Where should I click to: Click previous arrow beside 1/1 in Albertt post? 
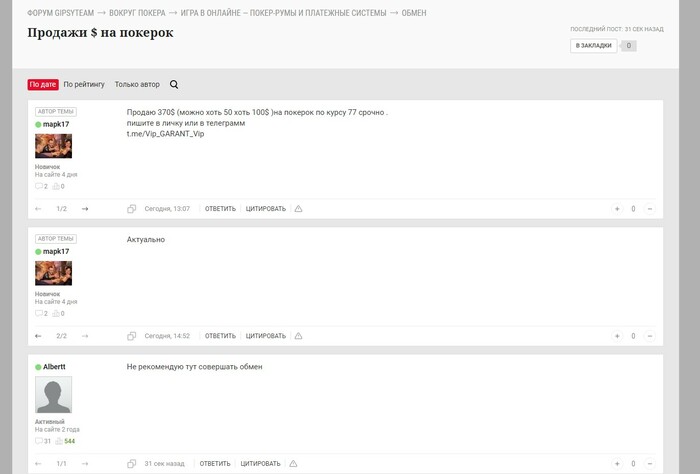point(38,464)
